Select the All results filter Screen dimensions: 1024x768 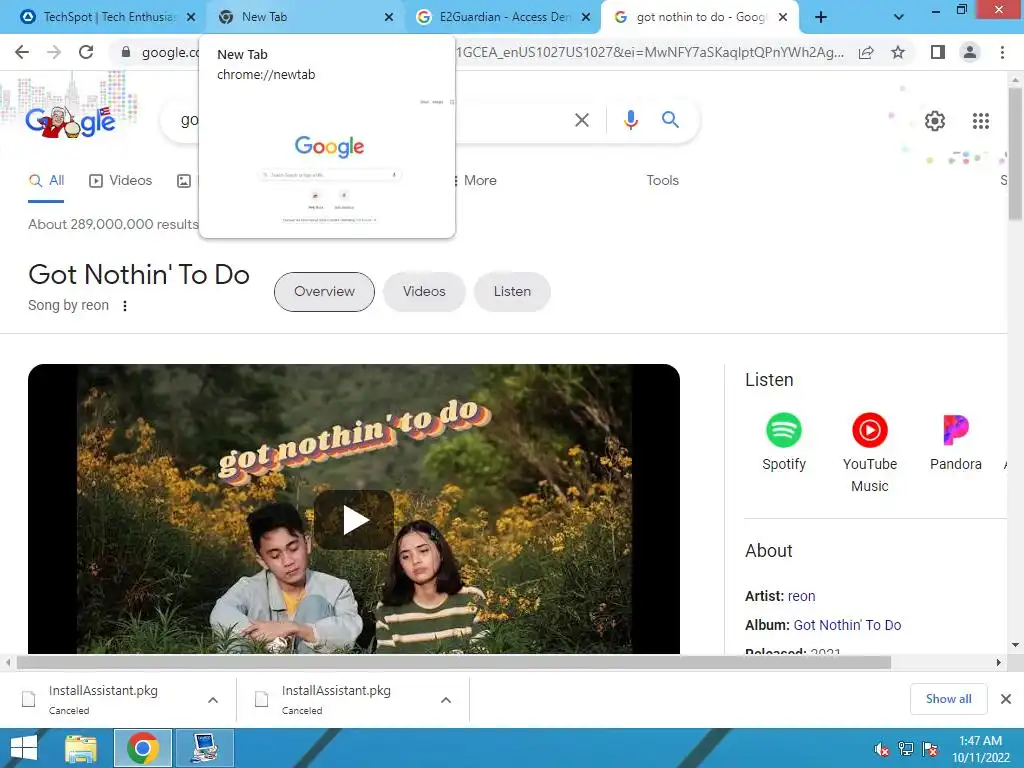(46, 181)
